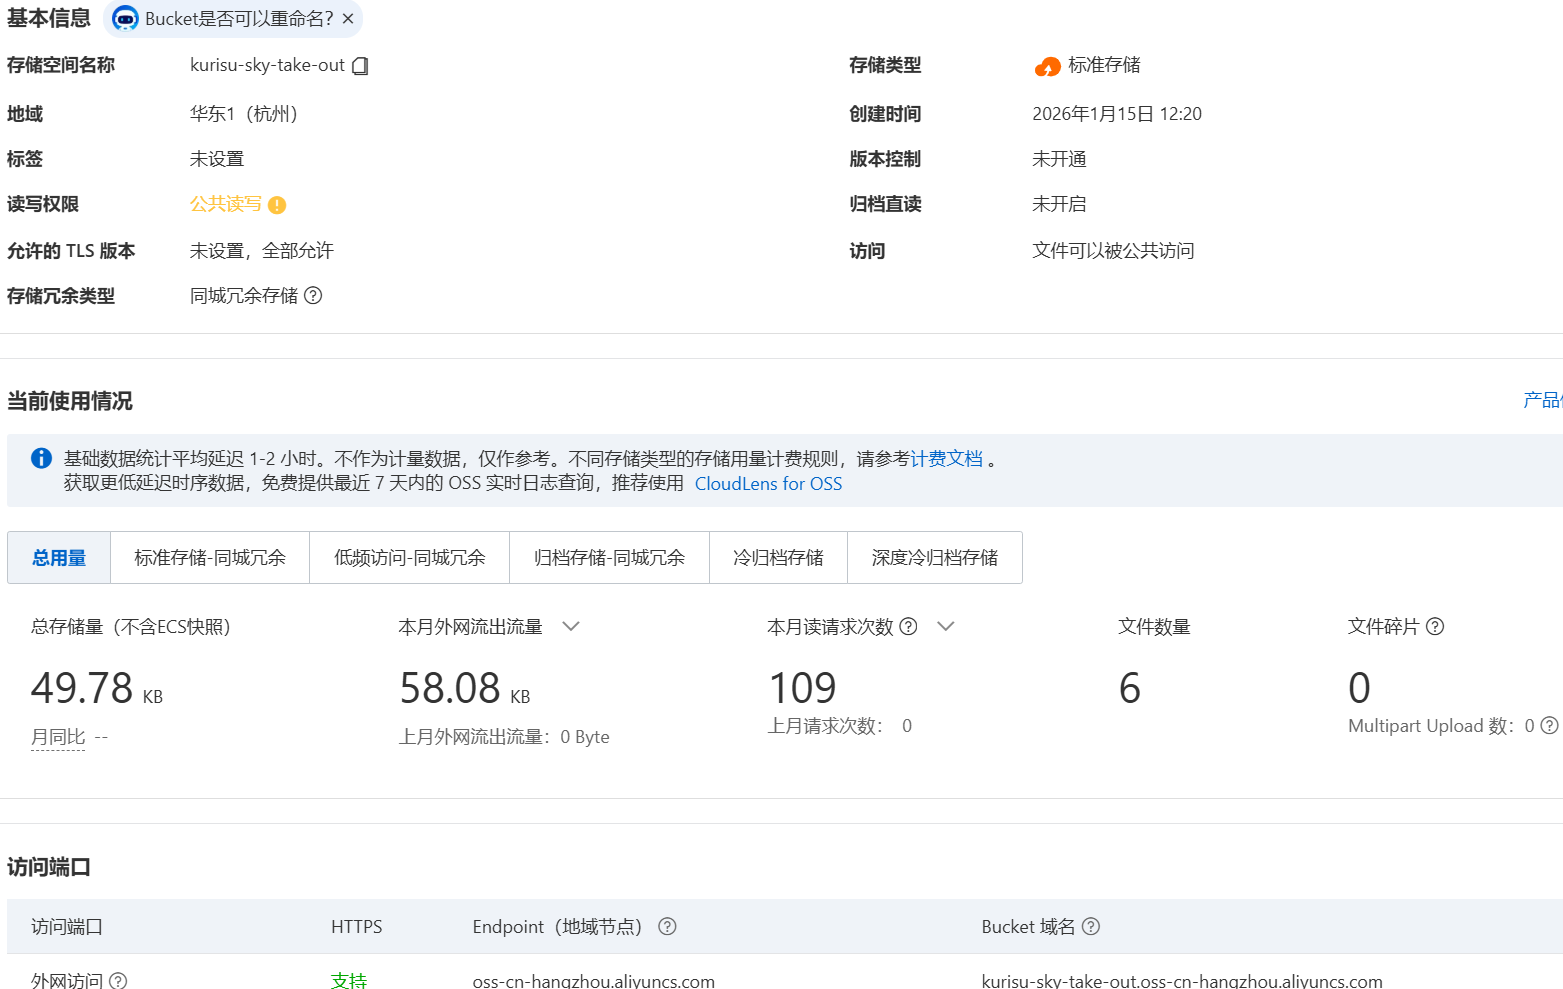This screenshot has height=989, width=1563.
Task: Click the storage value 49.78 KB
Action: [97, 689]
